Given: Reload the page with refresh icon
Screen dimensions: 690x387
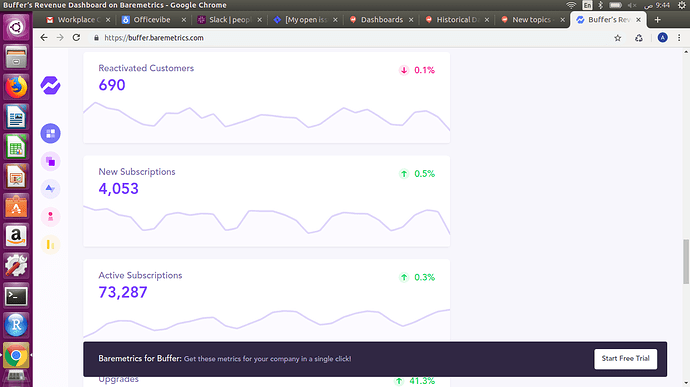Looking at the screenshot, I should click(77, 38).
